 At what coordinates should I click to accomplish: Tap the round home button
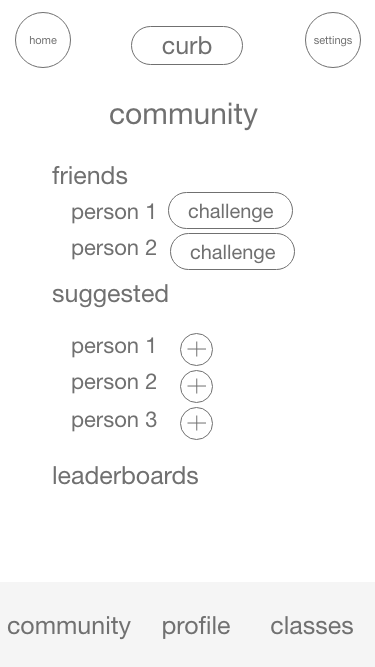click(x=43, y=40)
